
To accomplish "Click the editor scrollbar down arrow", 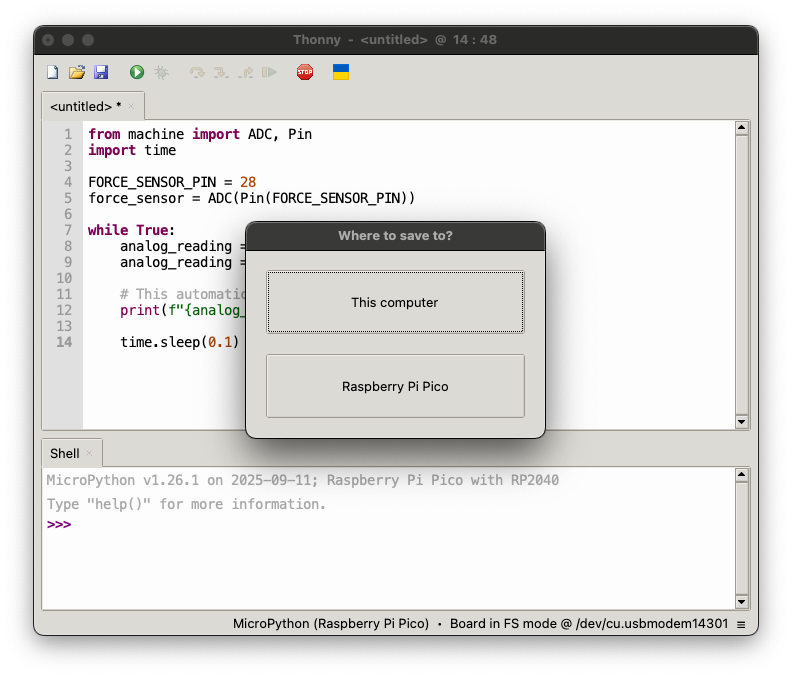I will 741,422.
